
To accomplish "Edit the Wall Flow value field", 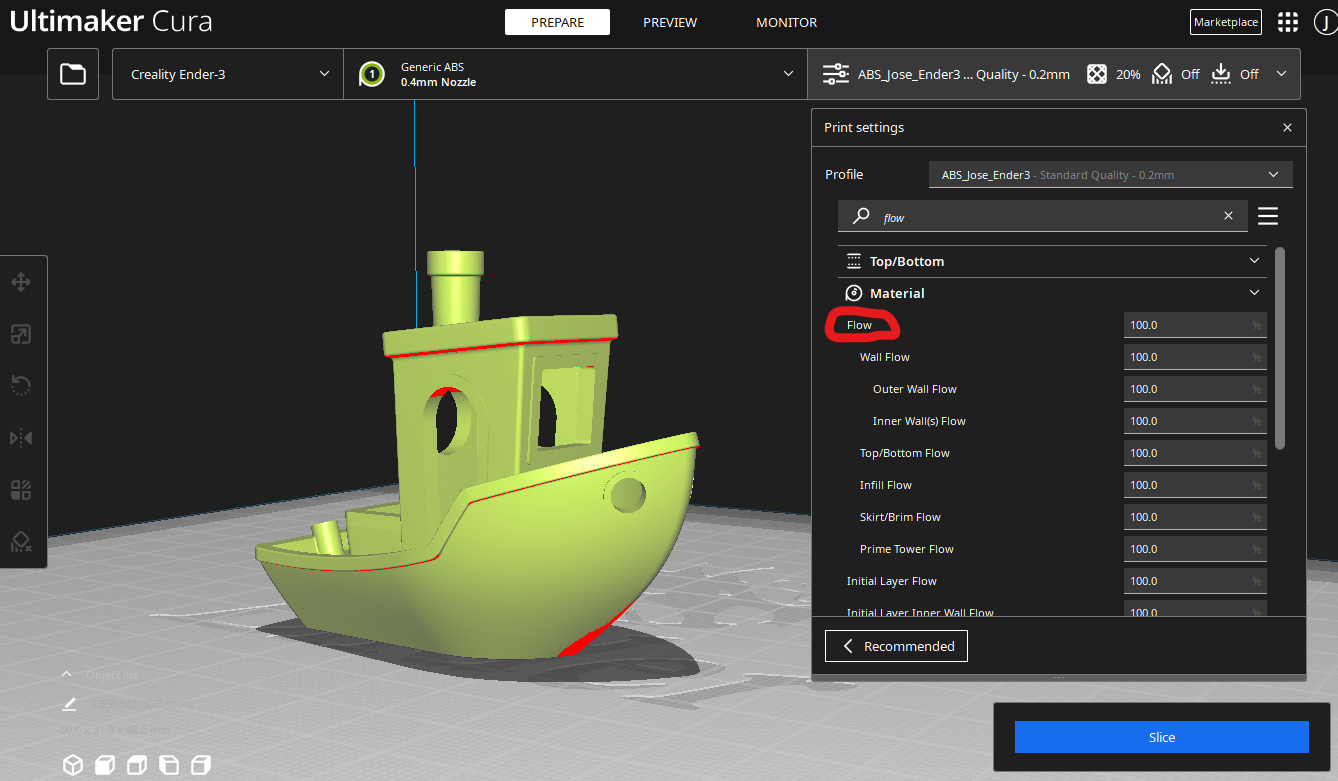I will click(x=1195, y=357).
